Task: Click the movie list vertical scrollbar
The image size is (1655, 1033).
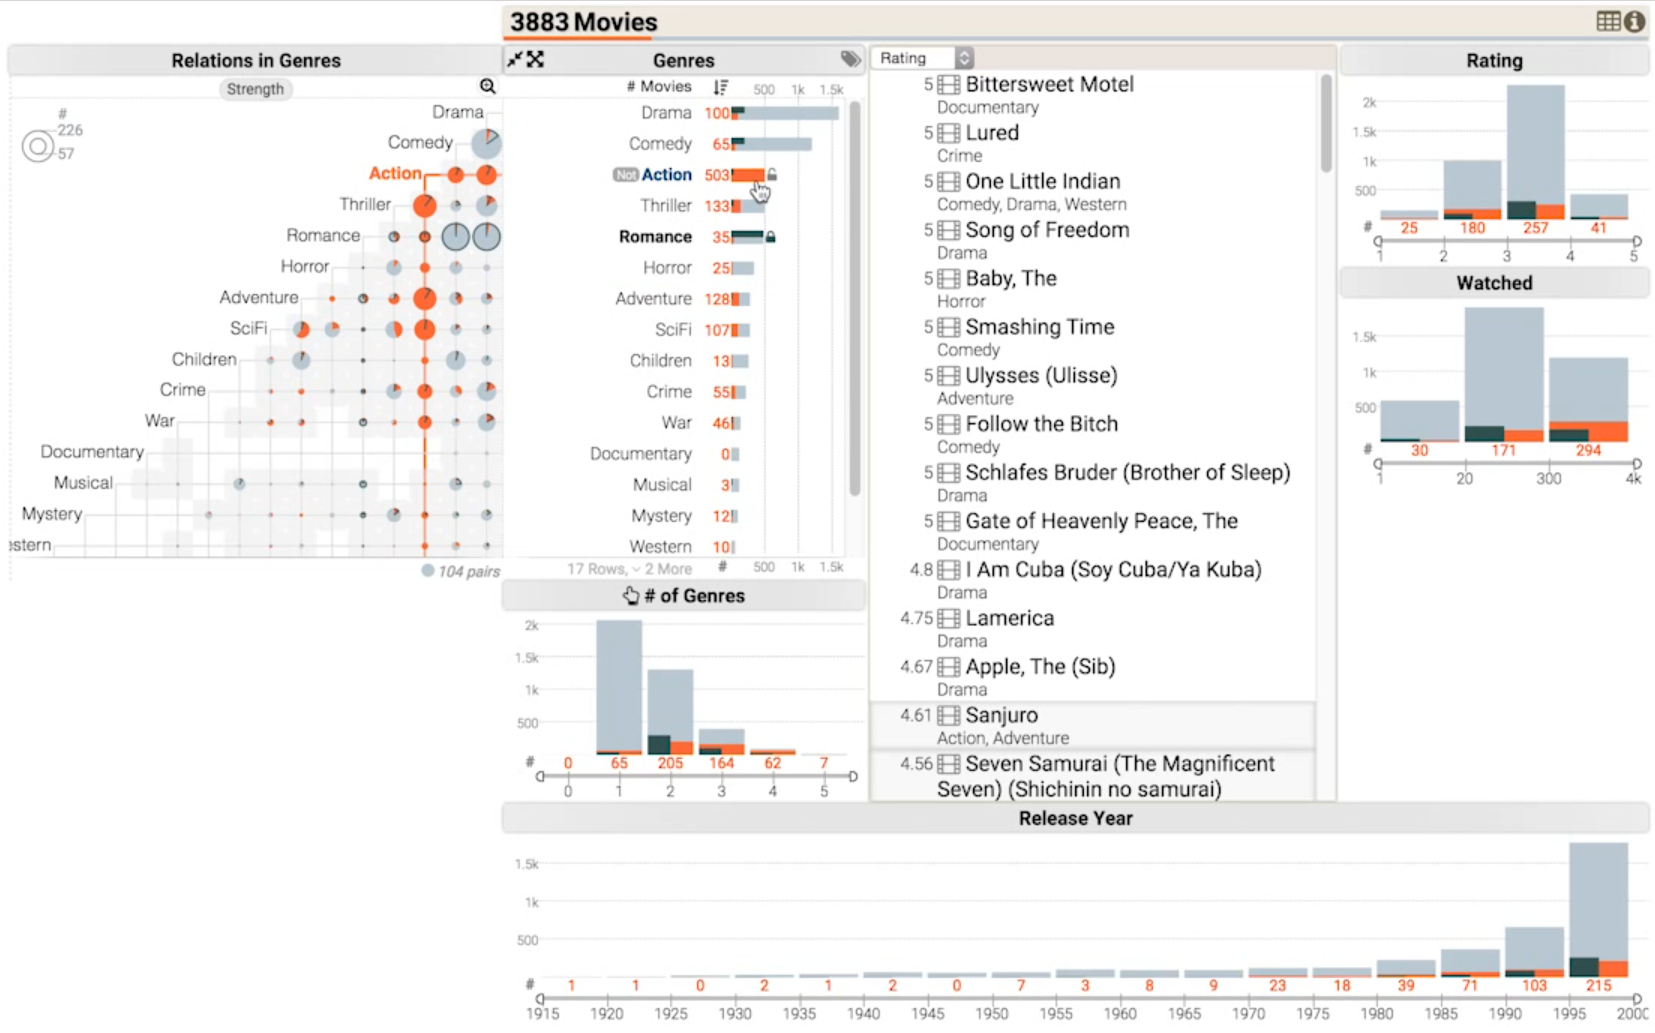Action: point(1326,123)
